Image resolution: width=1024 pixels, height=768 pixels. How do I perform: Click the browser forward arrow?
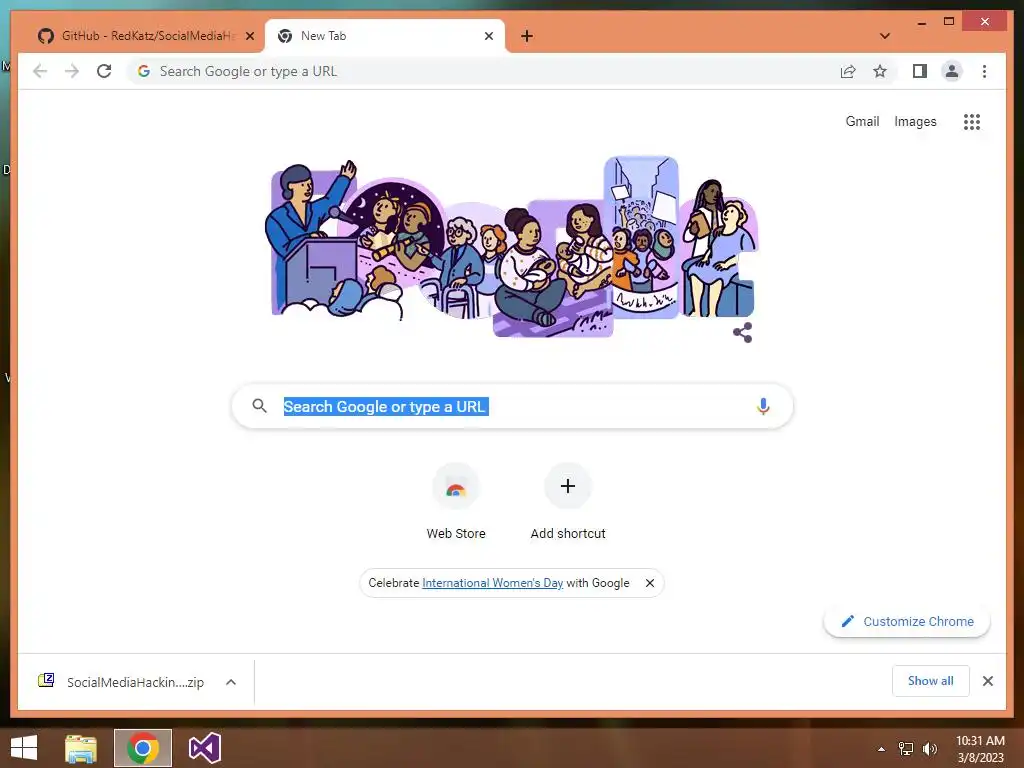[x=72, y=71]
